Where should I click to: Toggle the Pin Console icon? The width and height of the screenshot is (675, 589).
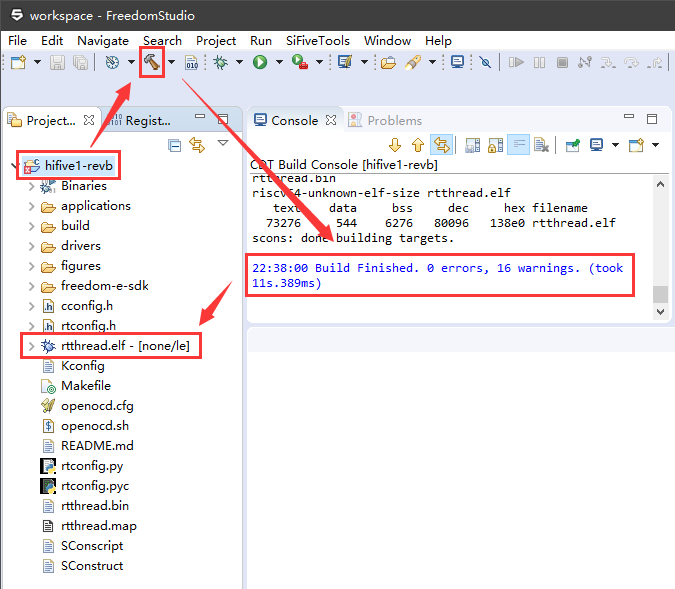pos(573,145)
